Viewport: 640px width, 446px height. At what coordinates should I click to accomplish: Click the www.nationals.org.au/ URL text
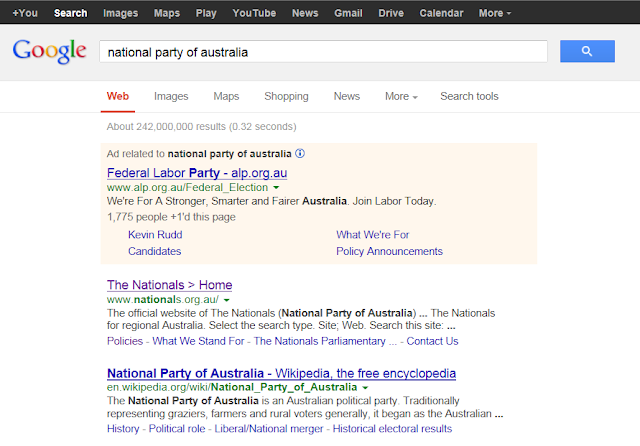tap(163, 300)
